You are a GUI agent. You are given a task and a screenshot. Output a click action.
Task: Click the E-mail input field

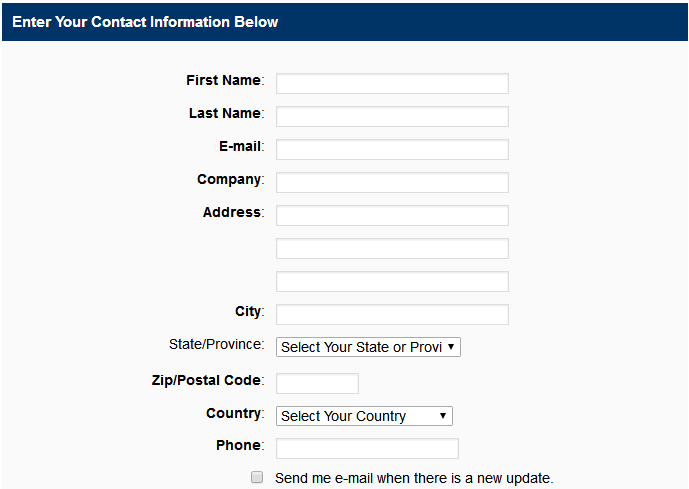coord(392,149)
